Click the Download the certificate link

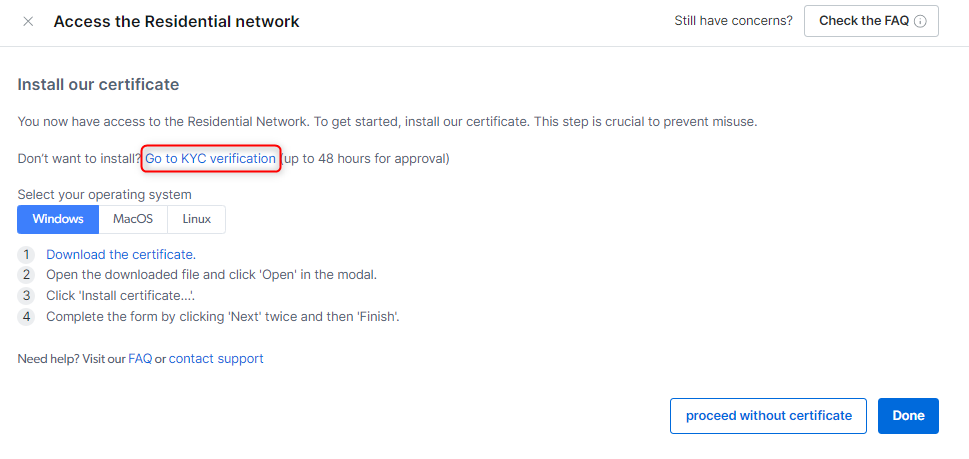pos(121,255)
